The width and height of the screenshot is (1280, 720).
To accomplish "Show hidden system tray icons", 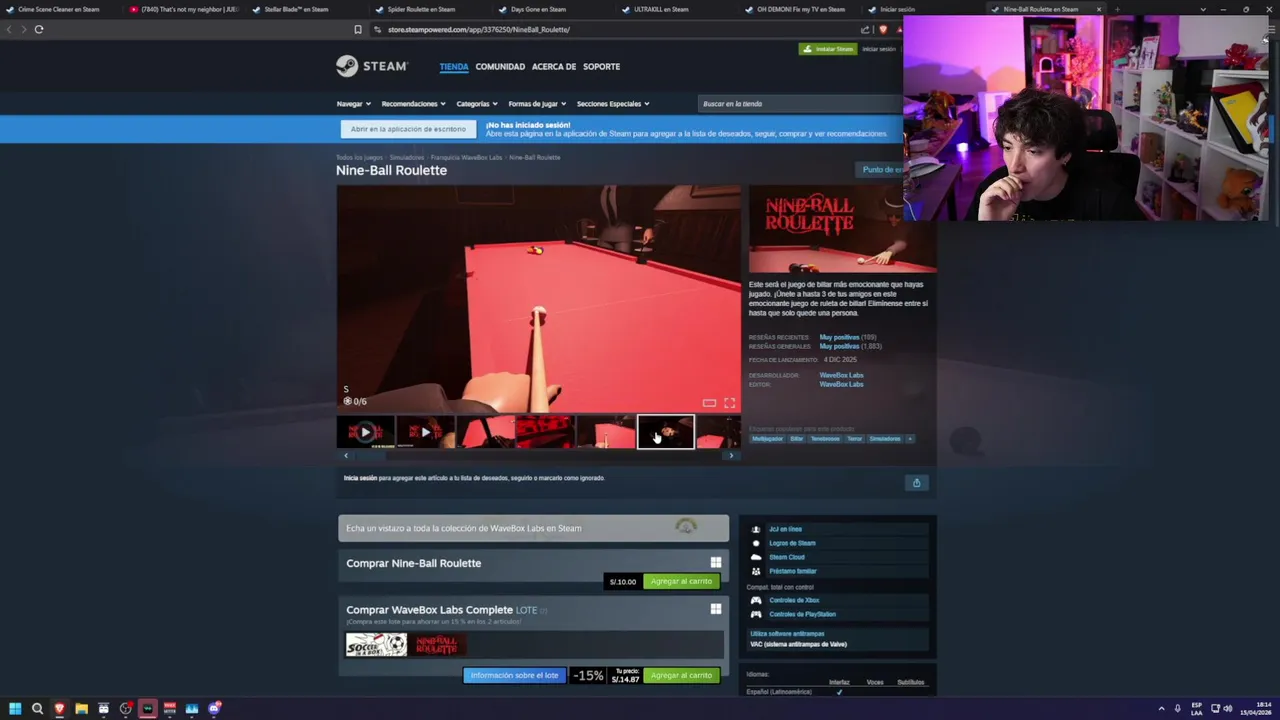I will (x=1162, y=709).
